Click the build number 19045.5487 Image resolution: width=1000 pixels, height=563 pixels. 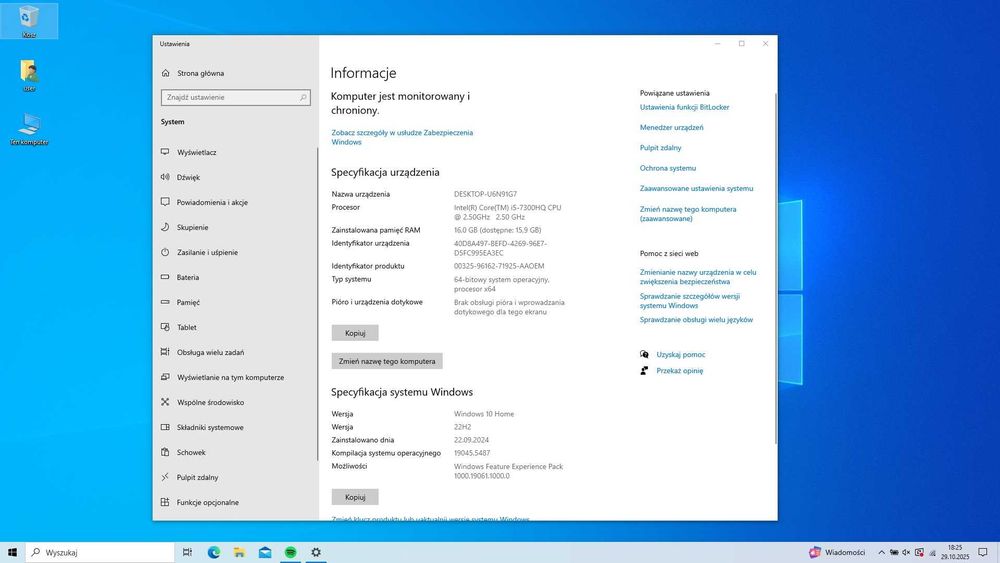(x=472, y=453)
